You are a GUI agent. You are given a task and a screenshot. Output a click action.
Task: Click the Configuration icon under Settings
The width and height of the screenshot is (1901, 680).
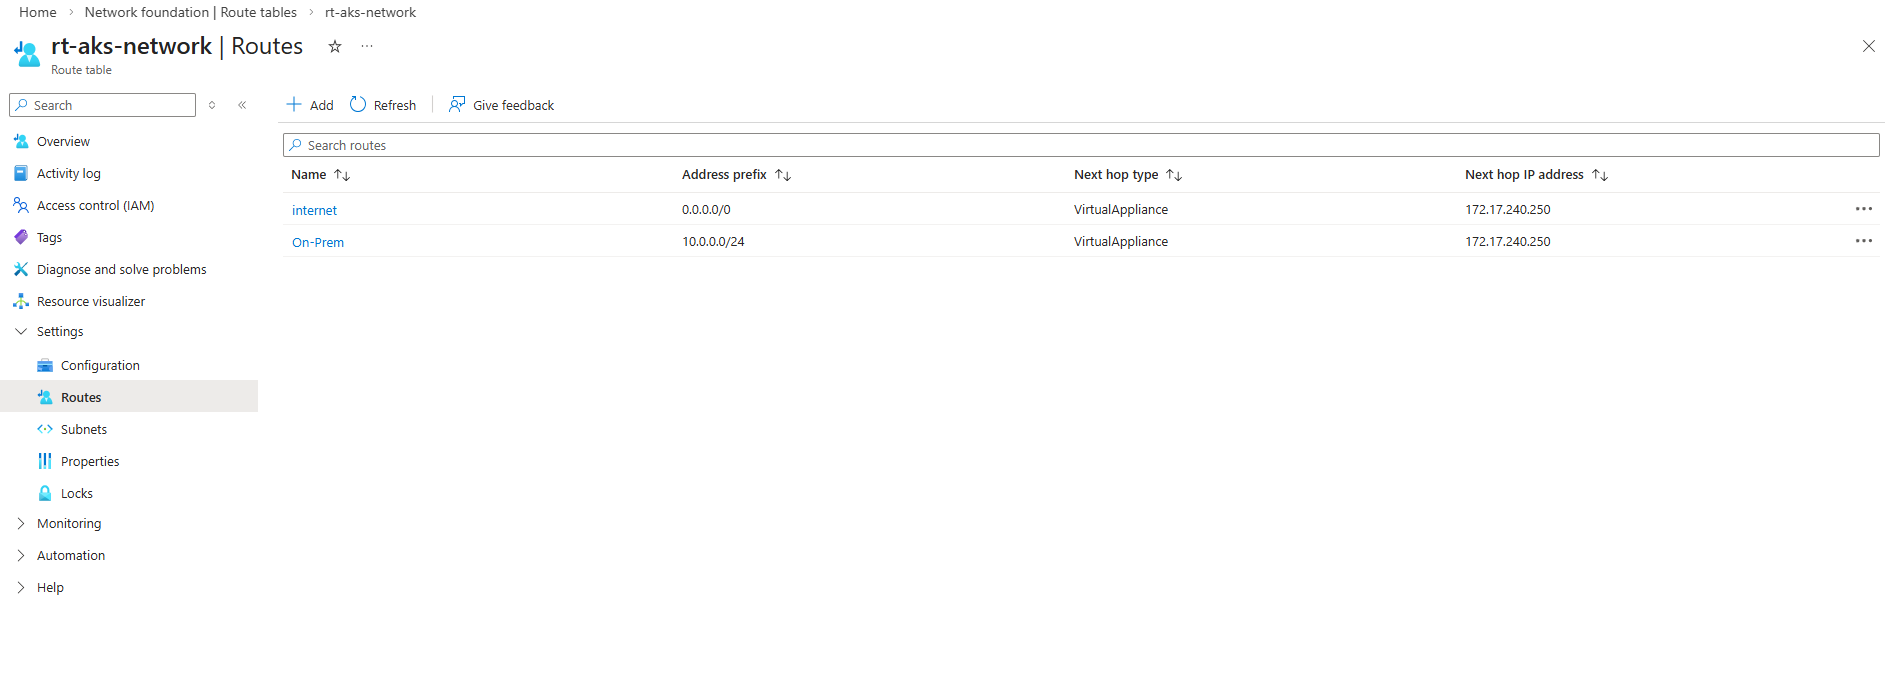pyautogui.click(x=45, y=365)
